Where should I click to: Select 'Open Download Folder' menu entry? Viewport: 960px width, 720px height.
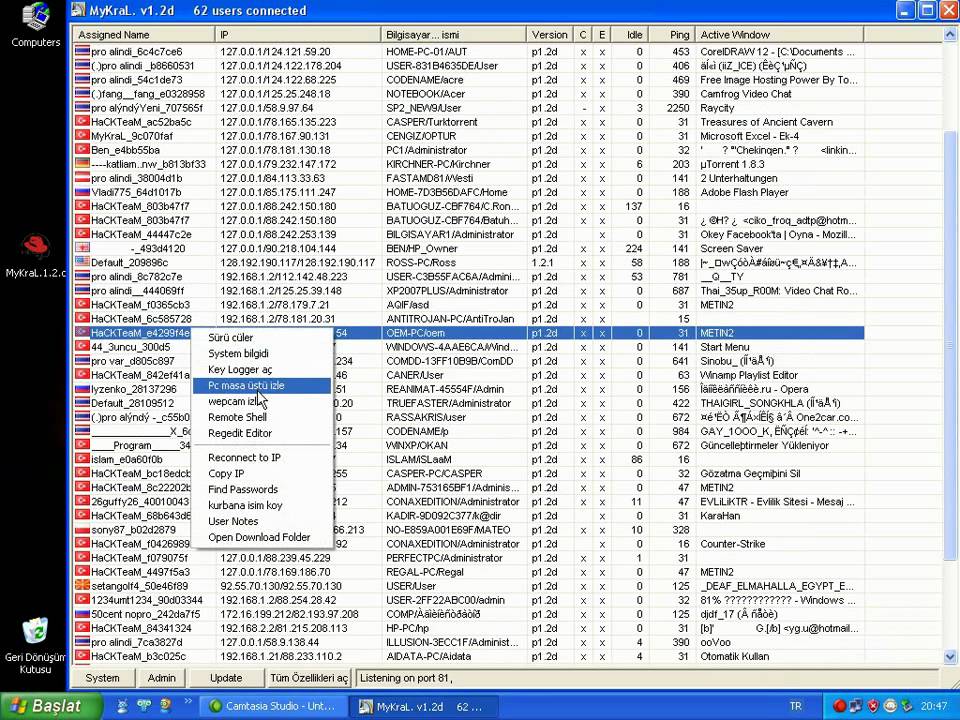(x=261, y=537)
